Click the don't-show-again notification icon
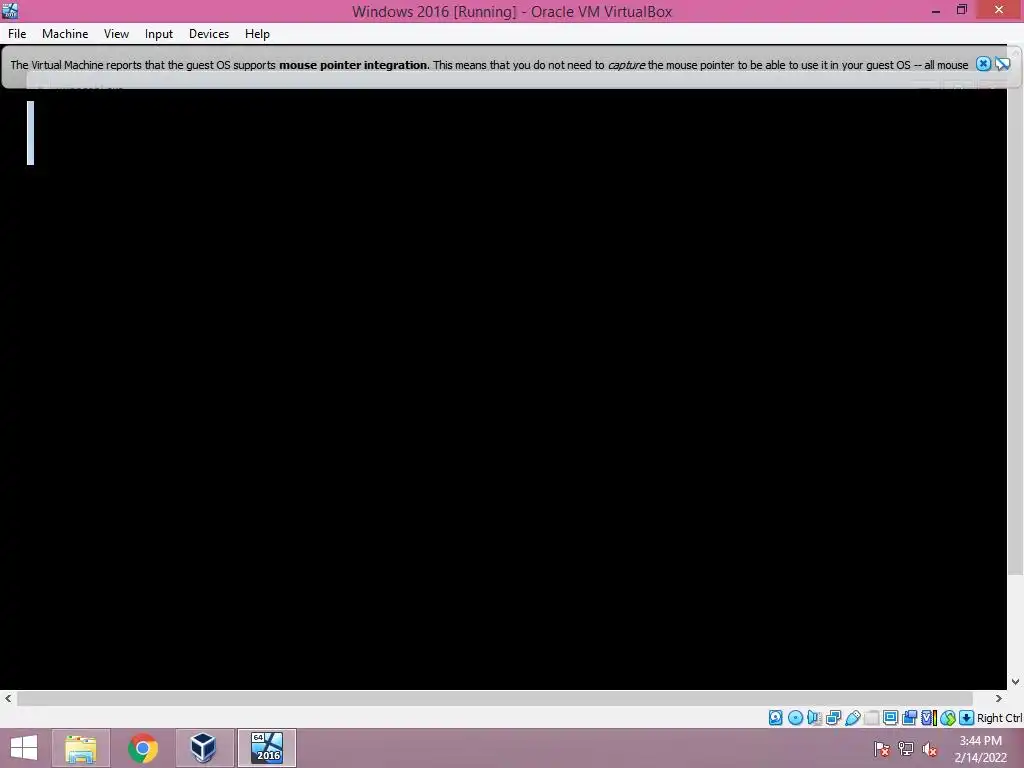The image size is (1024, 768). pyautogui.click(x=1002, y=64)
